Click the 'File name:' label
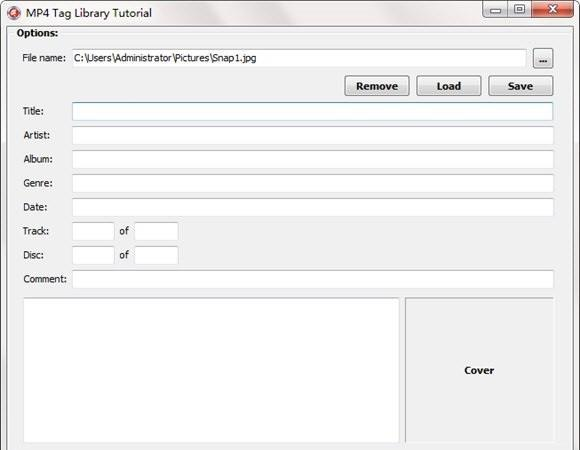This screenshot has width=580, height=450. 44,58
